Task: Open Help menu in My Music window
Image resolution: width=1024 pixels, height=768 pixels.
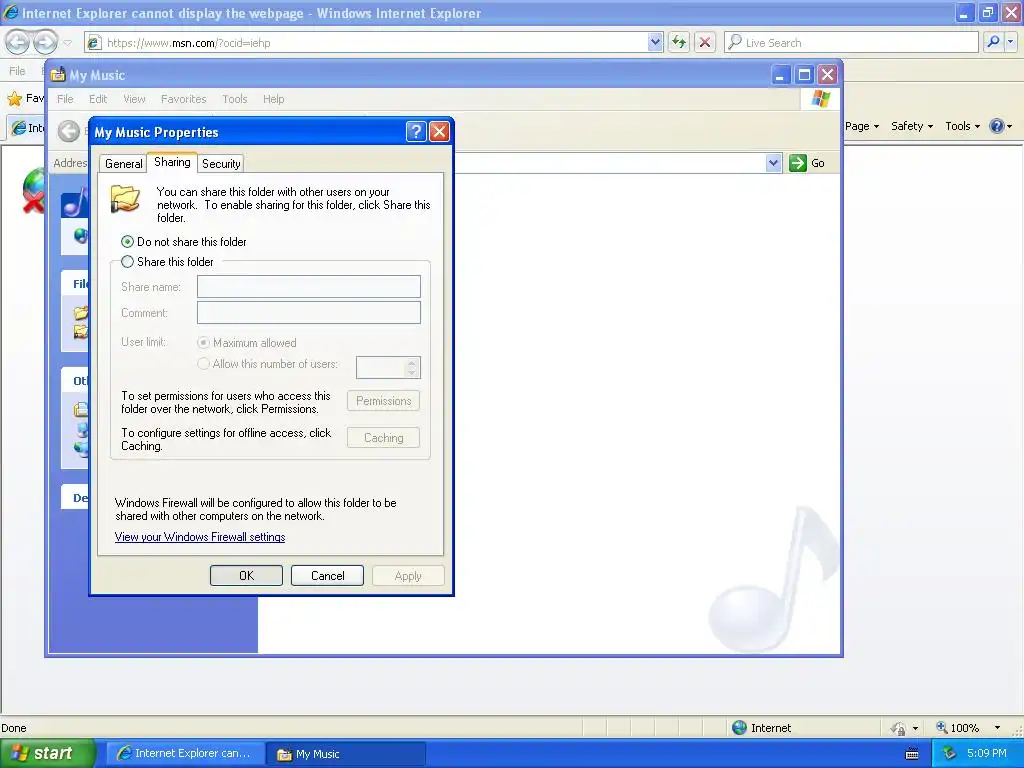Action: pyautogui.click(x=274, y=99)
